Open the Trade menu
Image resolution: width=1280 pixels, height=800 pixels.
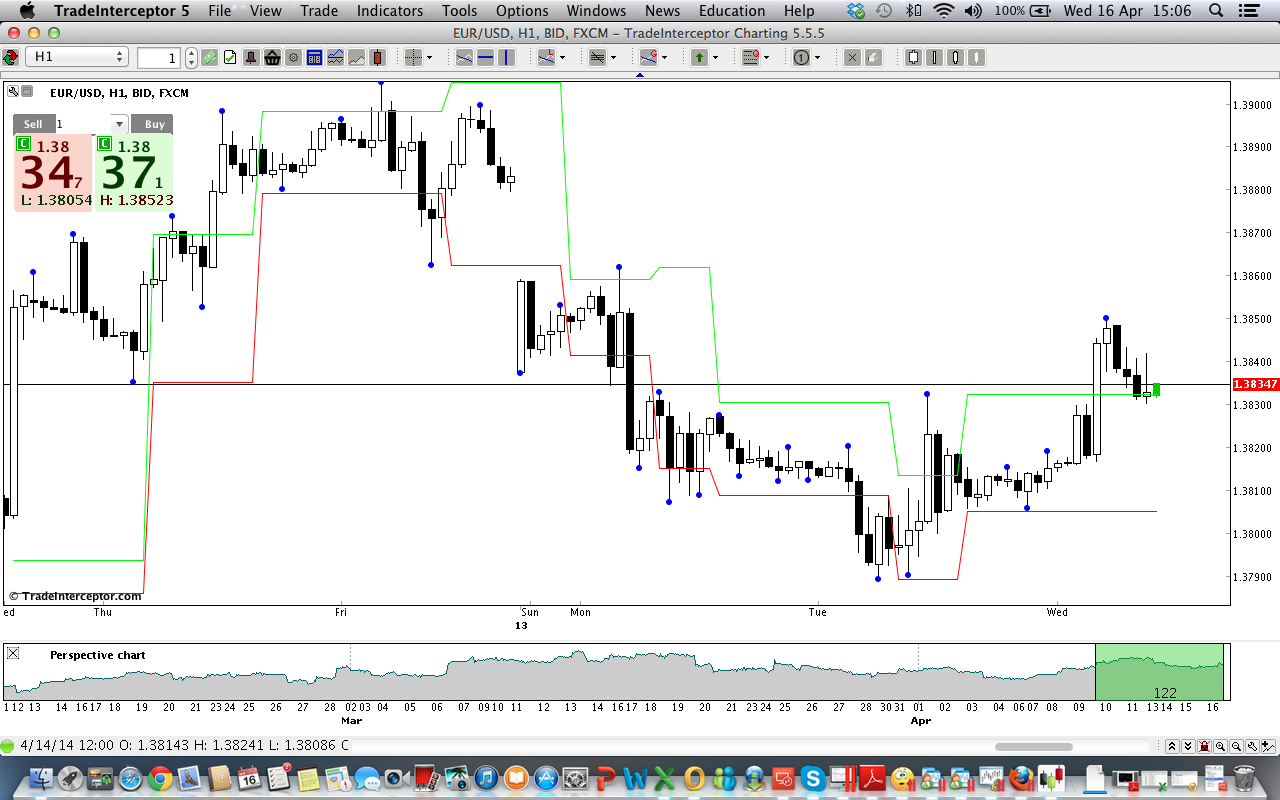click(x=319, y=11)
